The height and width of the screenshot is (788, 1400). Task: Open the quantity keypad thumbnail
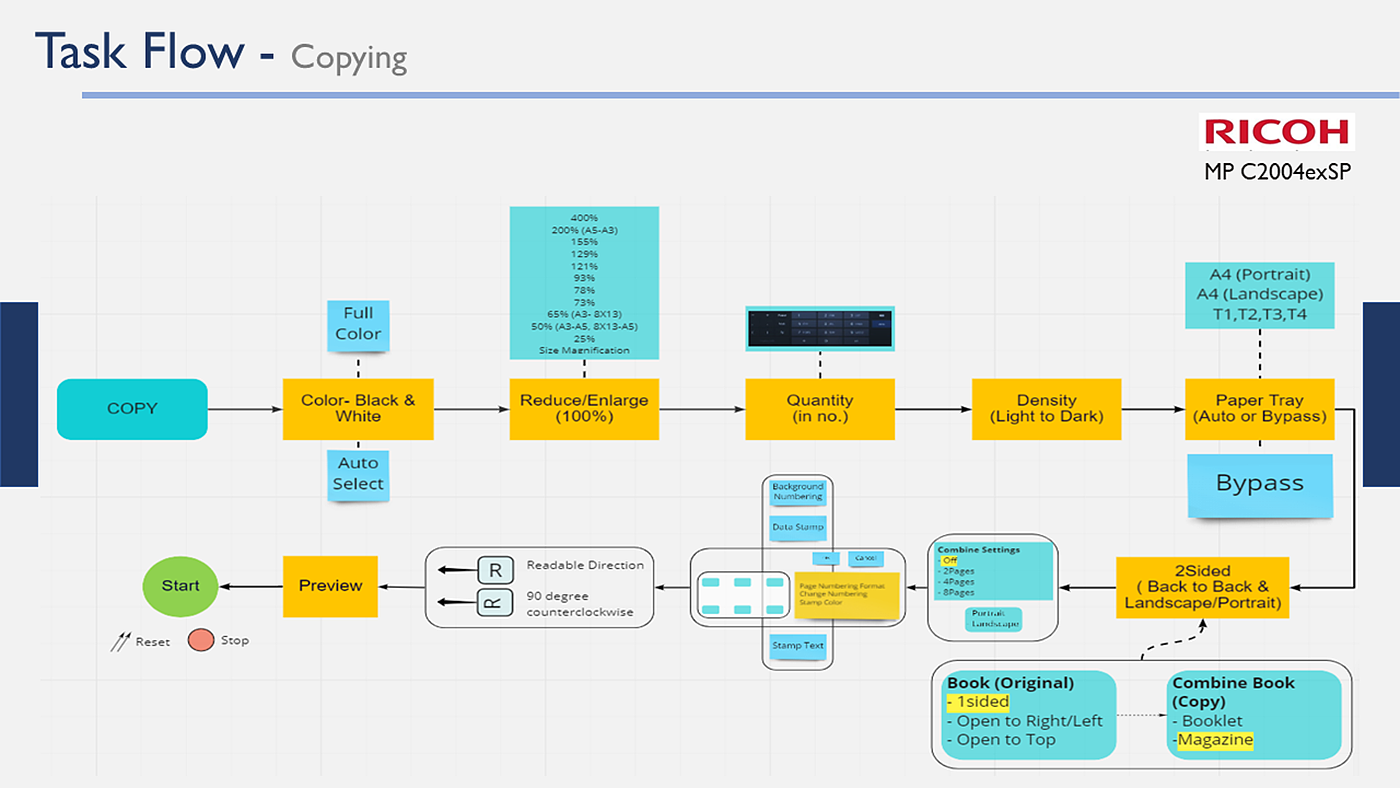820,329
